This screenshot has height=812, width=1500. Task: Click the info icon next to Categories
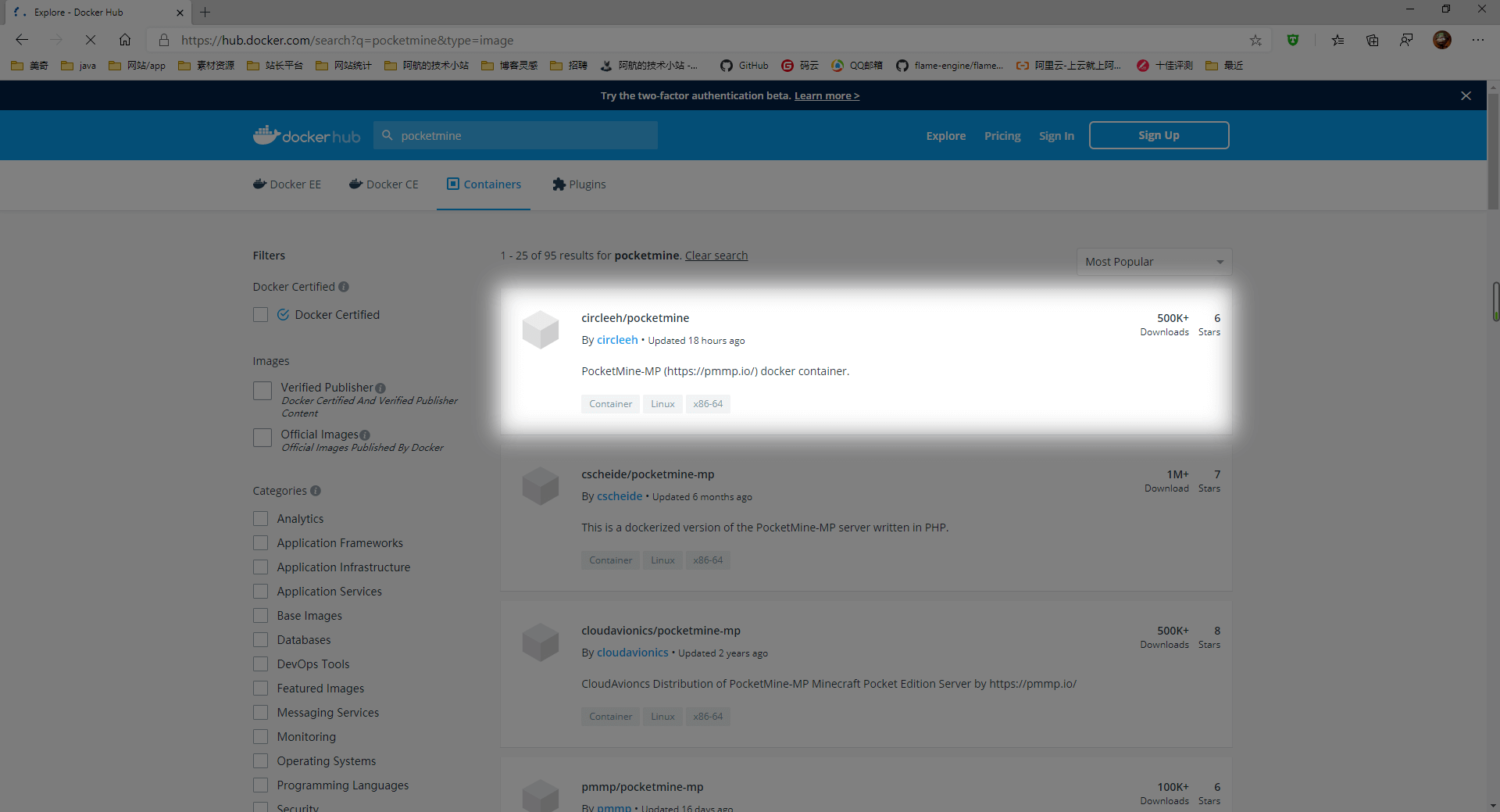pyautogui.click(x=315, y=491)
